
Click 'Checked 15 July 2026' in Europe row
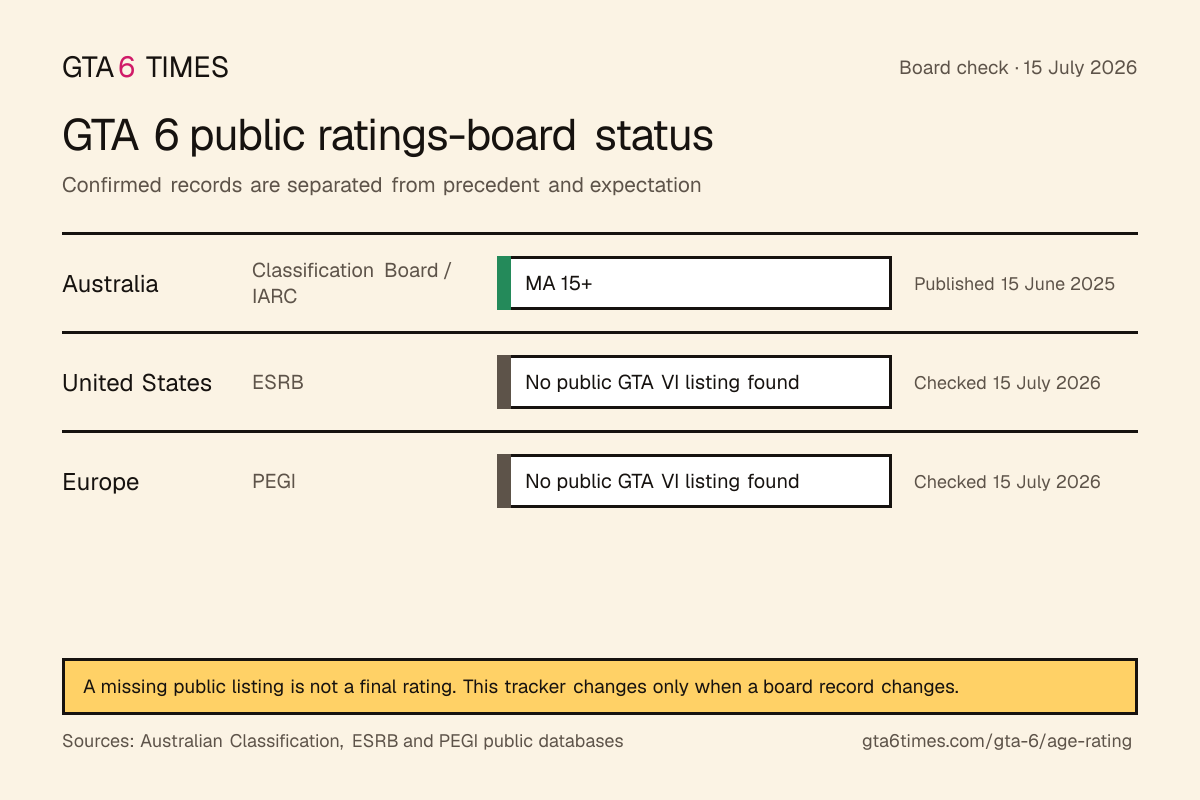1007,482
